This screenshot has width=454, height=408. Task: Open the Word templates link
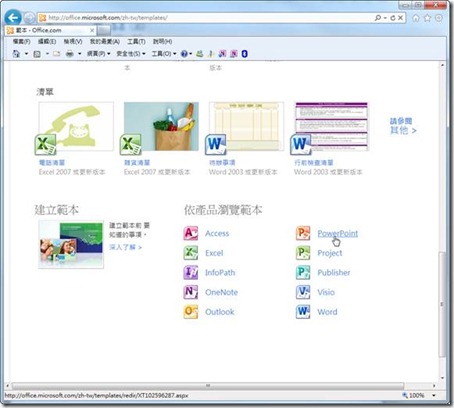327,312
